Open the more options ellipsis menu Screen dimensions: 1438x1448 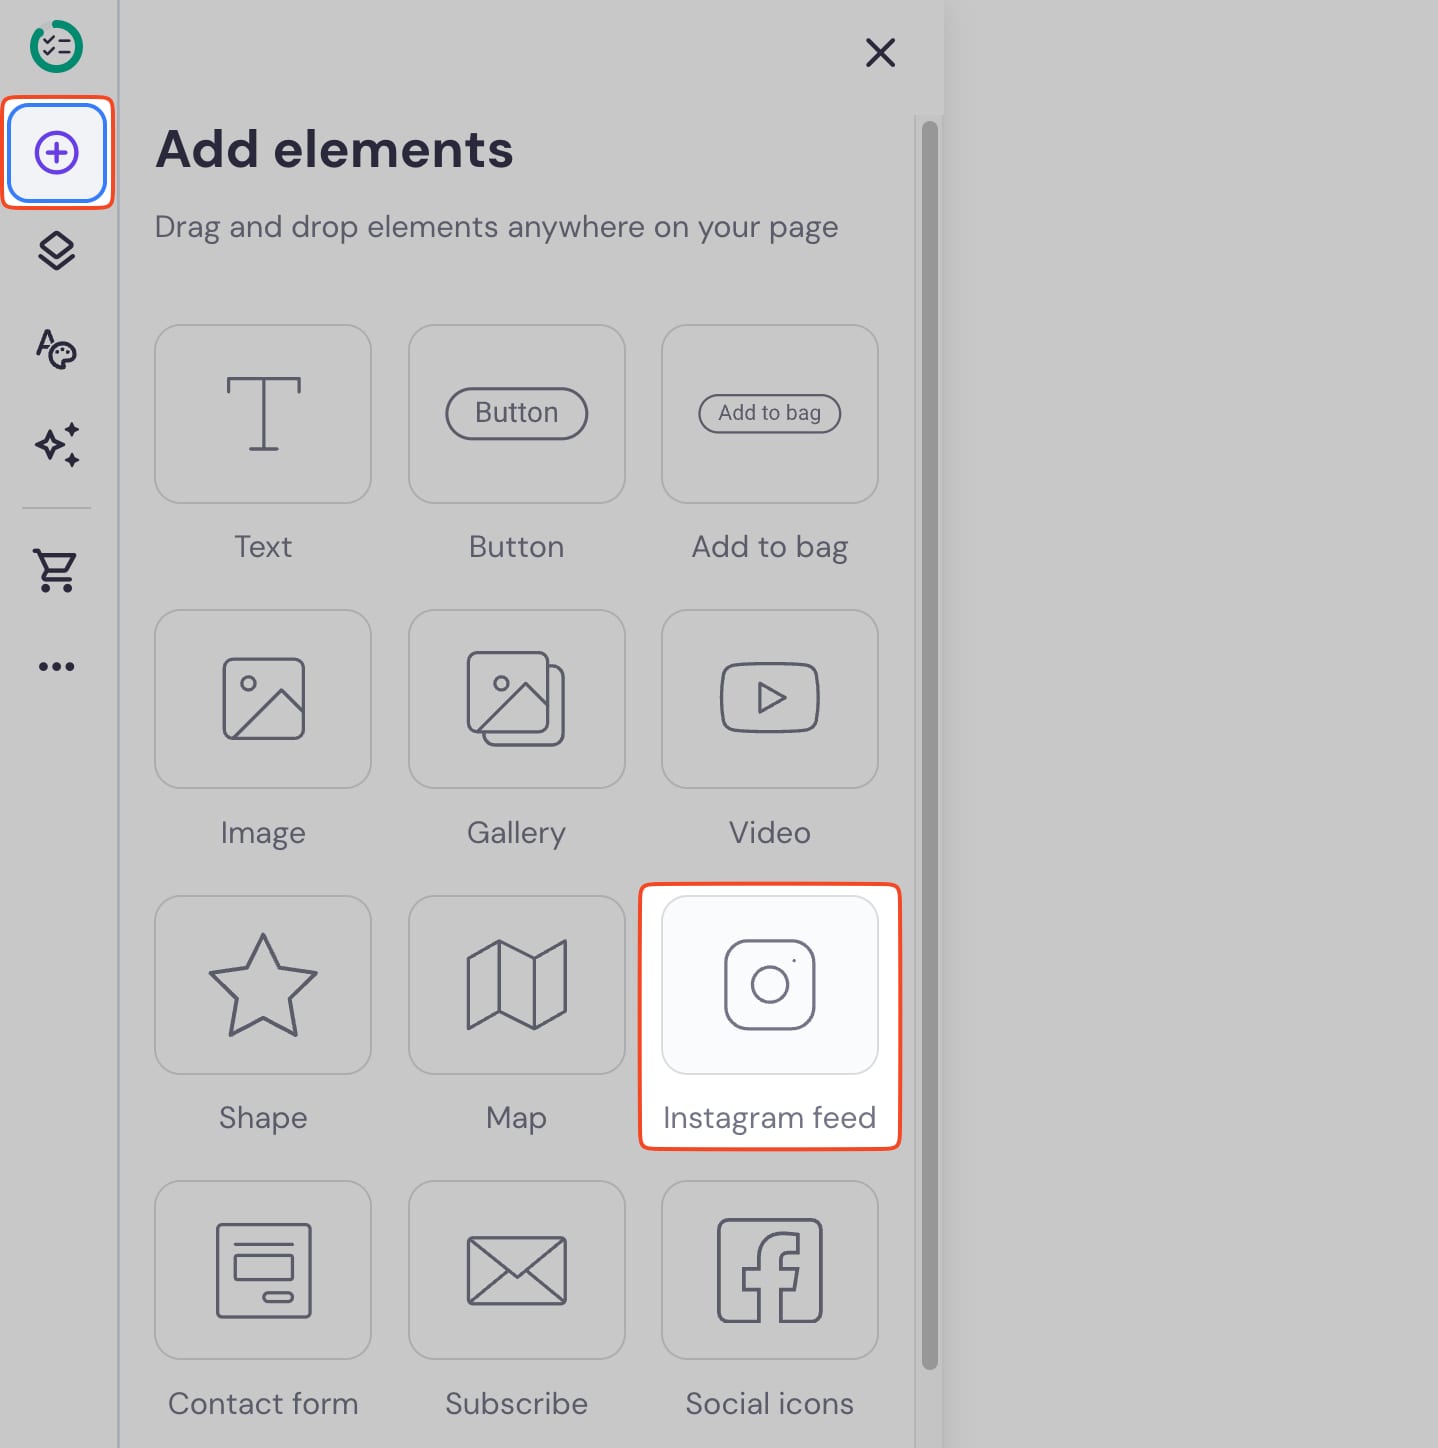tap(57, 665)
